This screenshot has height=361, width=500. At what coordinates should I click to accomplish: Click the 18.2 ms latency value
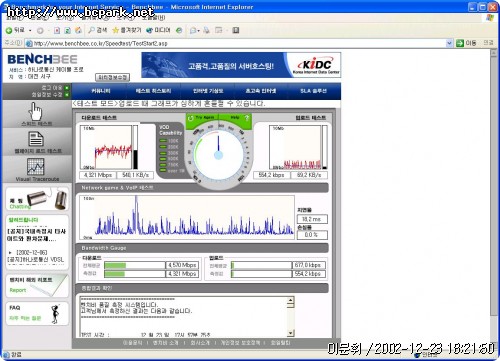(312, 219)
